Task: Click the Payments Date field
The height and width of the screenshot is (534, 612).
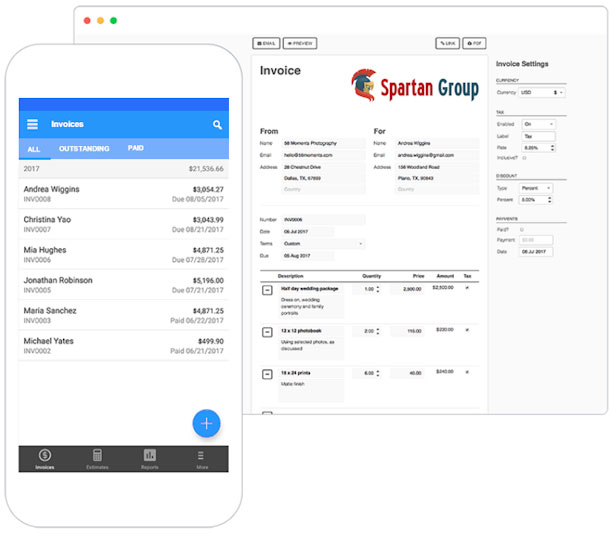Action: [x=536, y=252]
